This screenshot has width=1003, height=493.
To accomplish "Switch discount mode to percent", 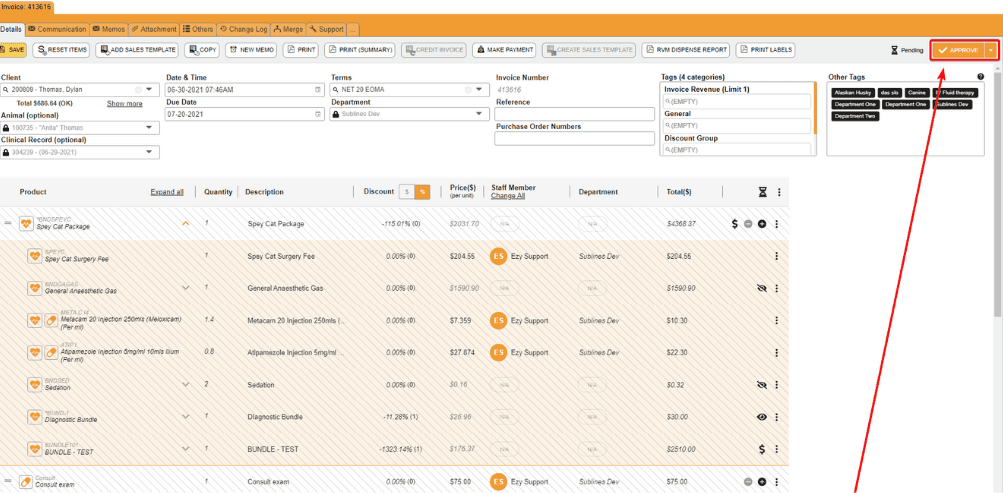I will pos(422,192).
